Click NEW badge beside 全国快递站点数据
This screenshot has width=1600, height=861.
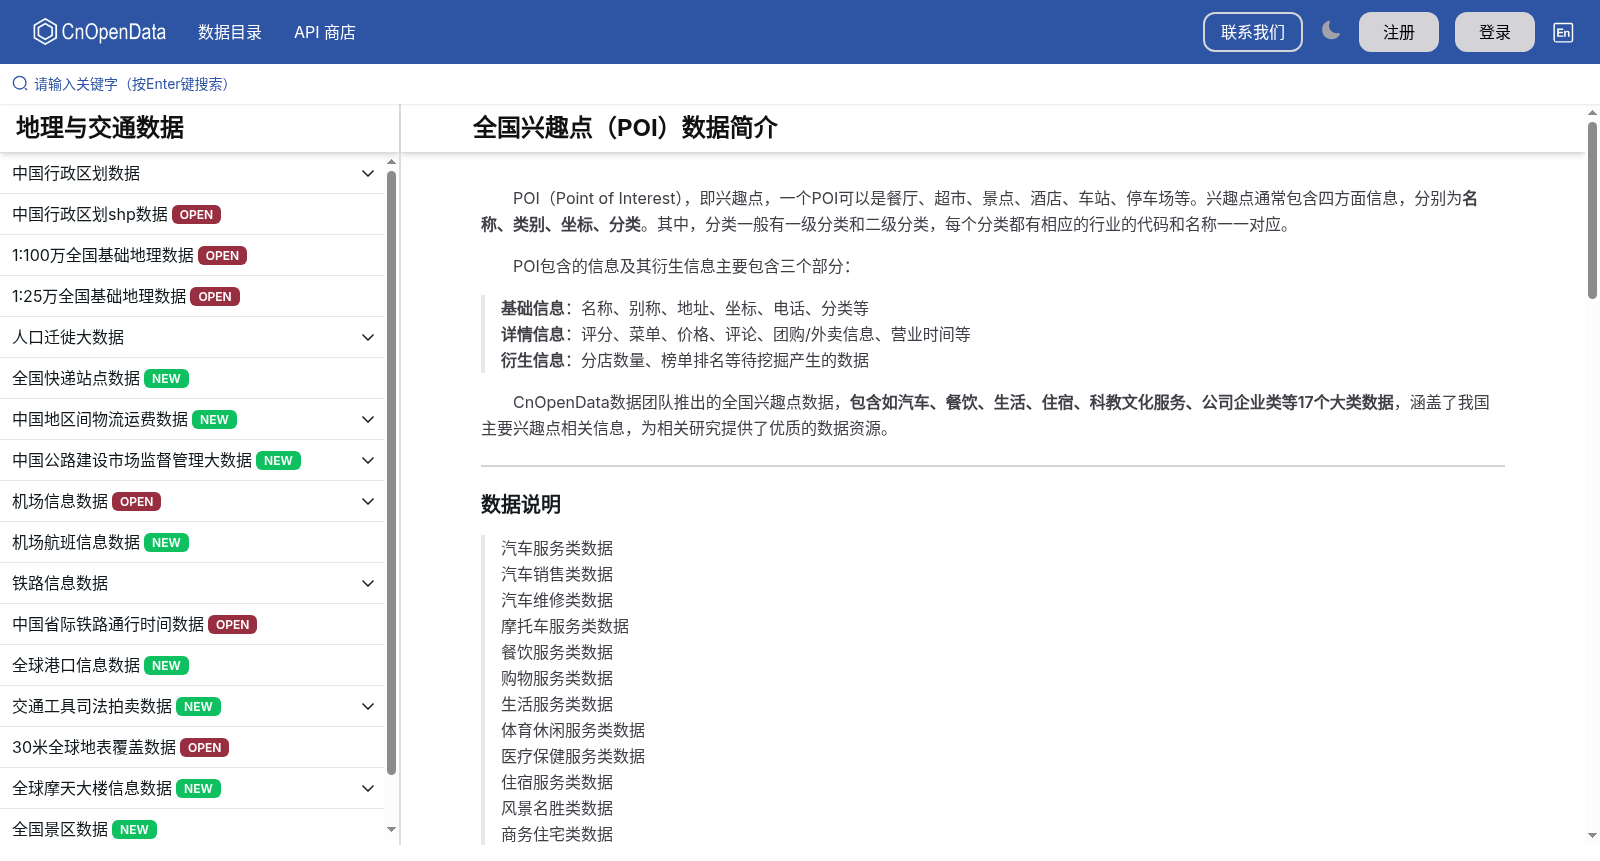click(166, 379)
